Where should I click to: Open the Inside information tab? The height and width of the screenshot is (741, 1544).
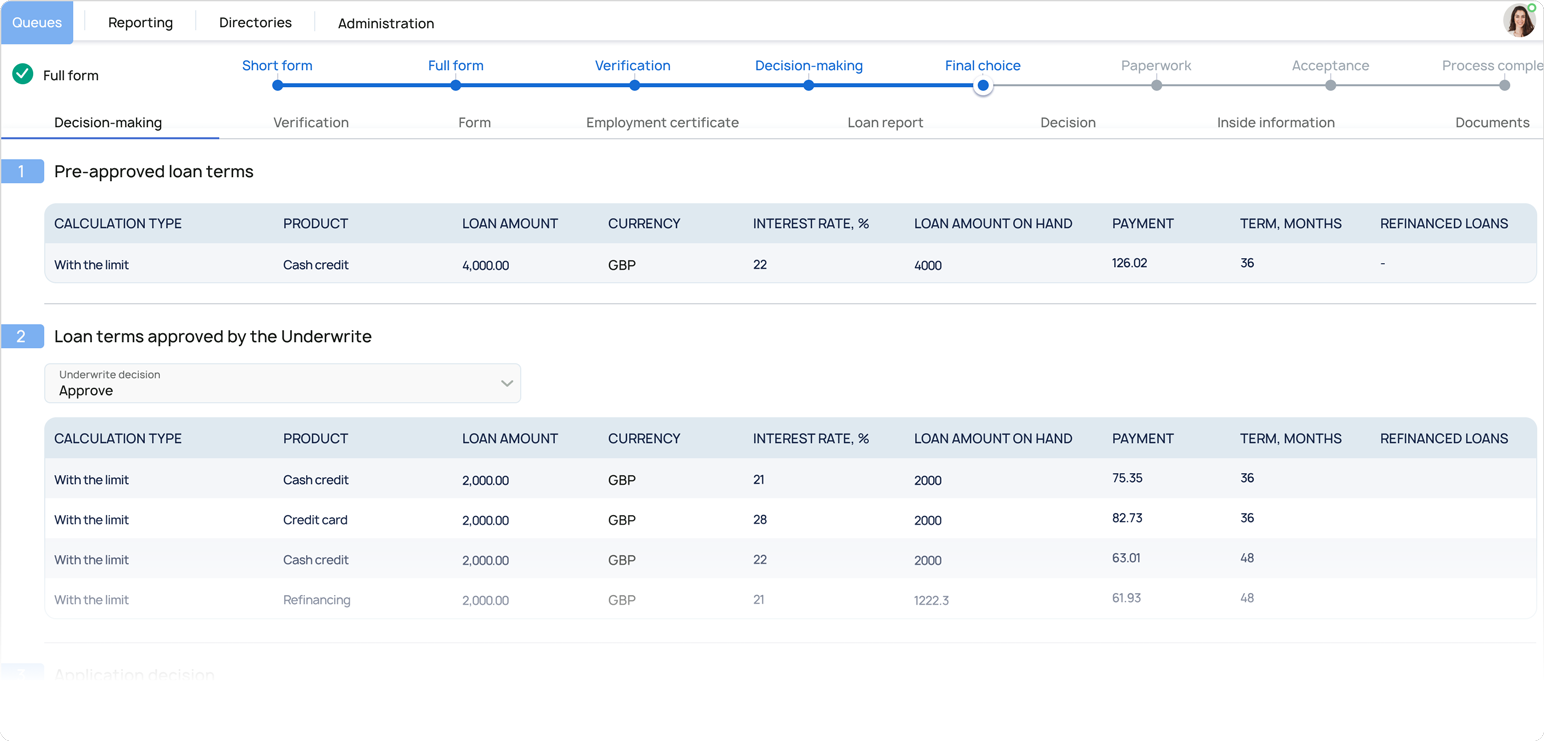[x=1275, y=123]
